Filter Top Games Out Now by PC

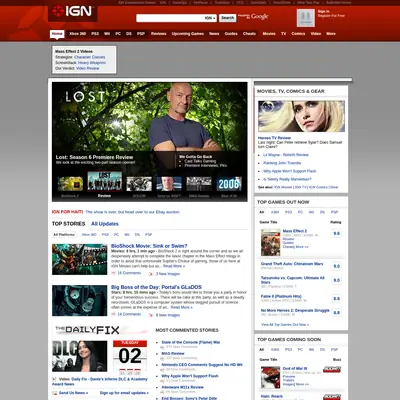(300, 212)
